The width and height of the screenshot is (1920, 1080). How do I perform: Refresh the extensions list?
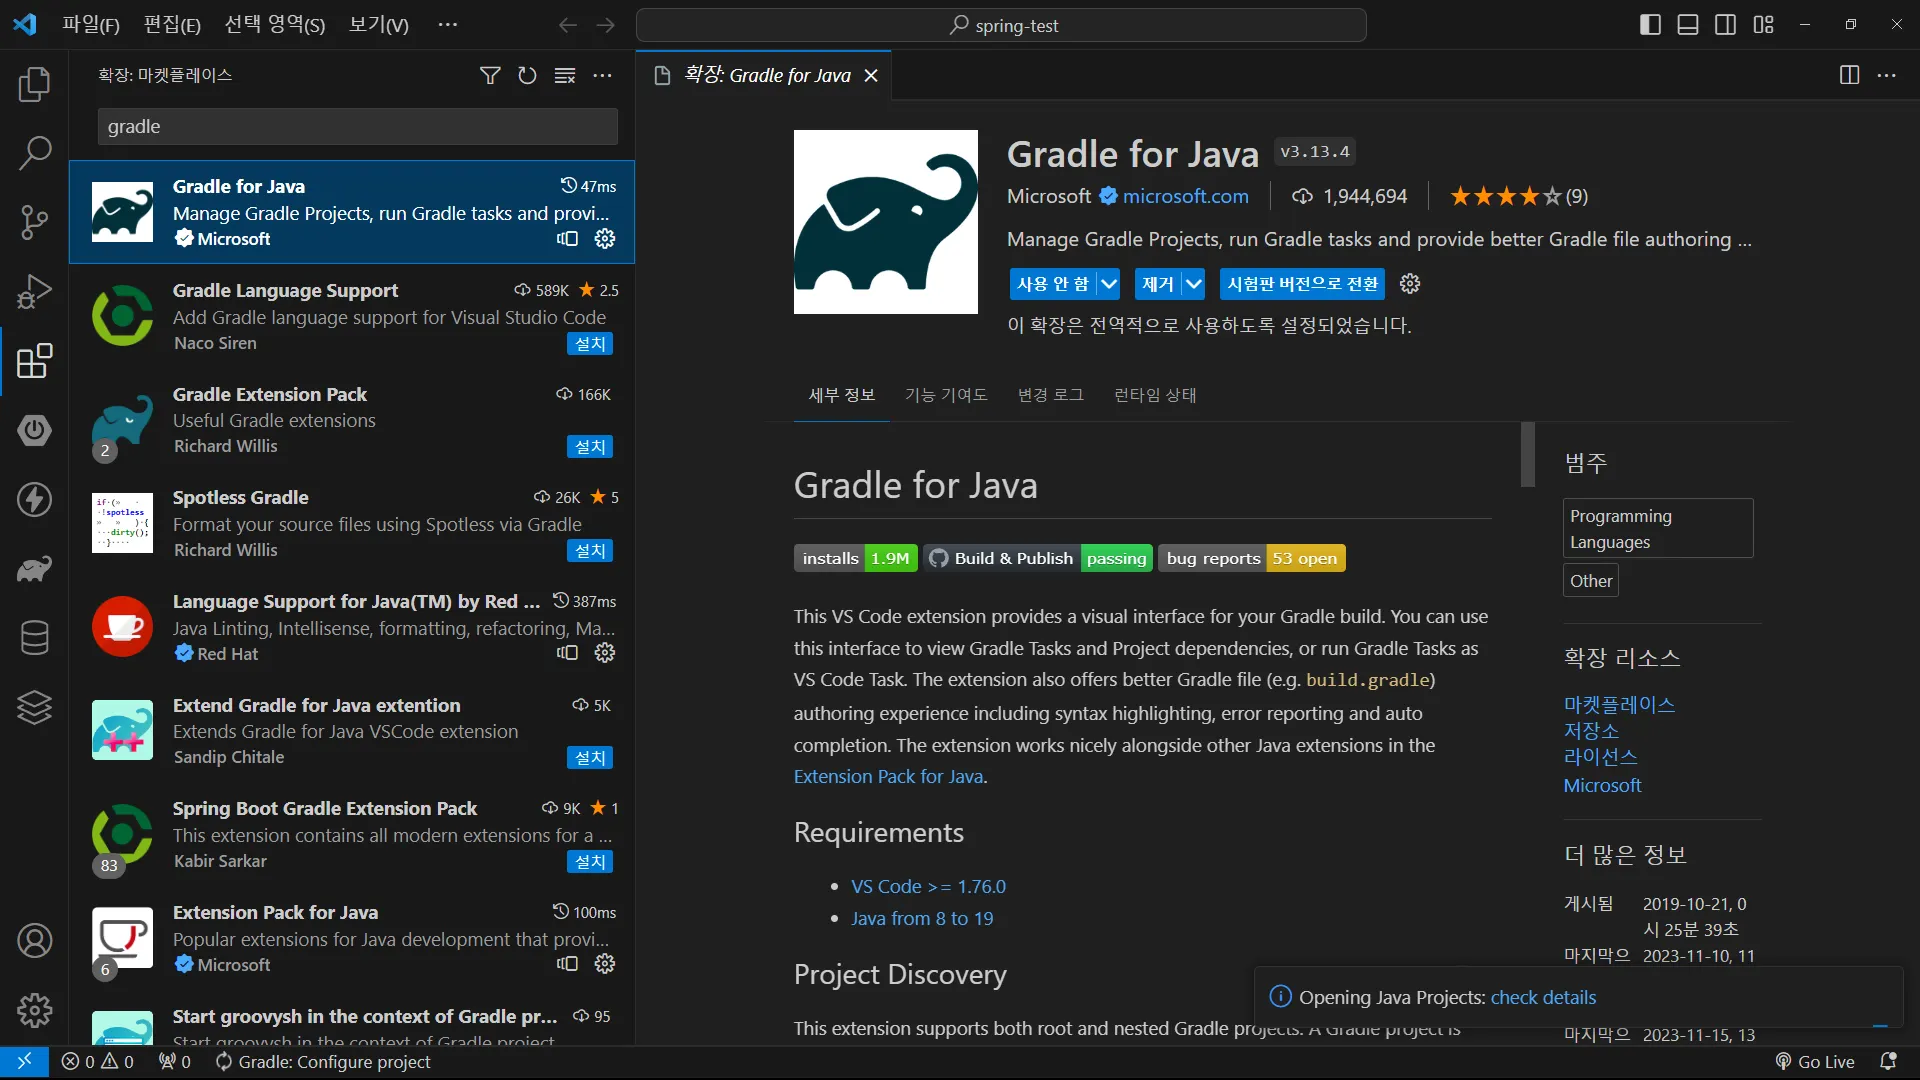pyautogui.click(x=527, y=75)
